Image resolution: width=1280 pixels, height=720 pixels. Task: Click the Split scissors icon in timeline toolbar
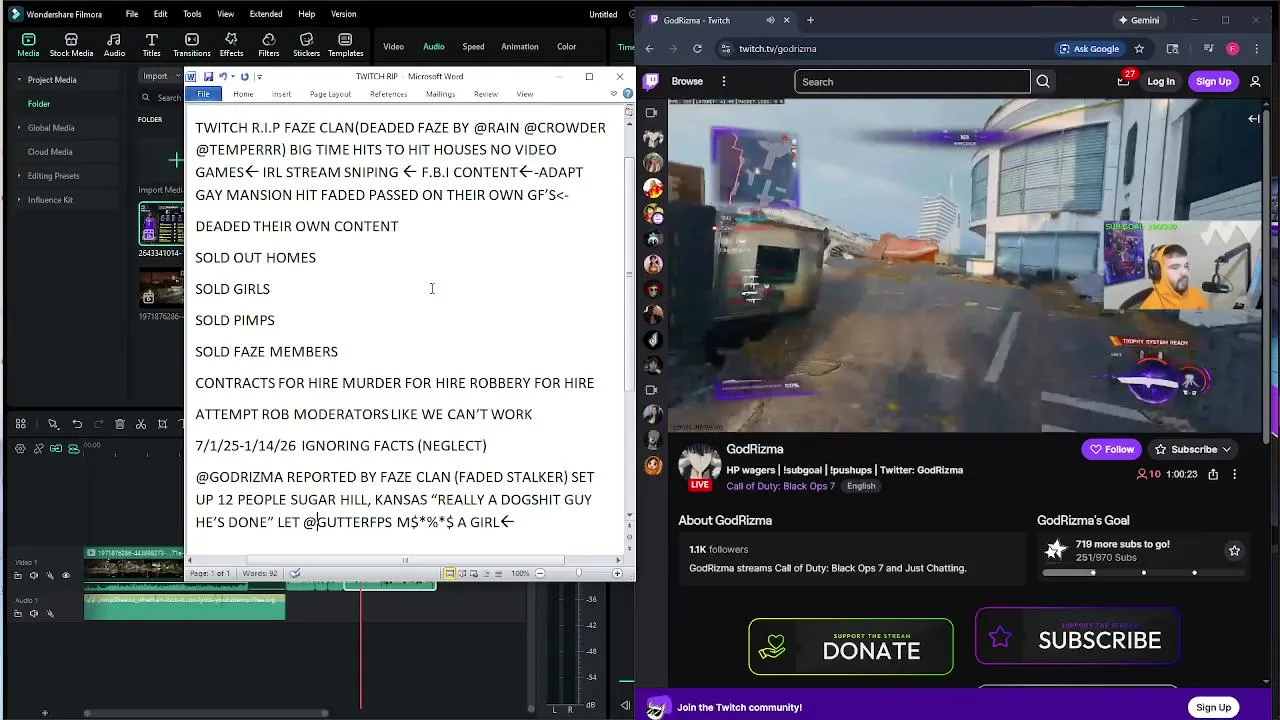(x=141, y=424)
